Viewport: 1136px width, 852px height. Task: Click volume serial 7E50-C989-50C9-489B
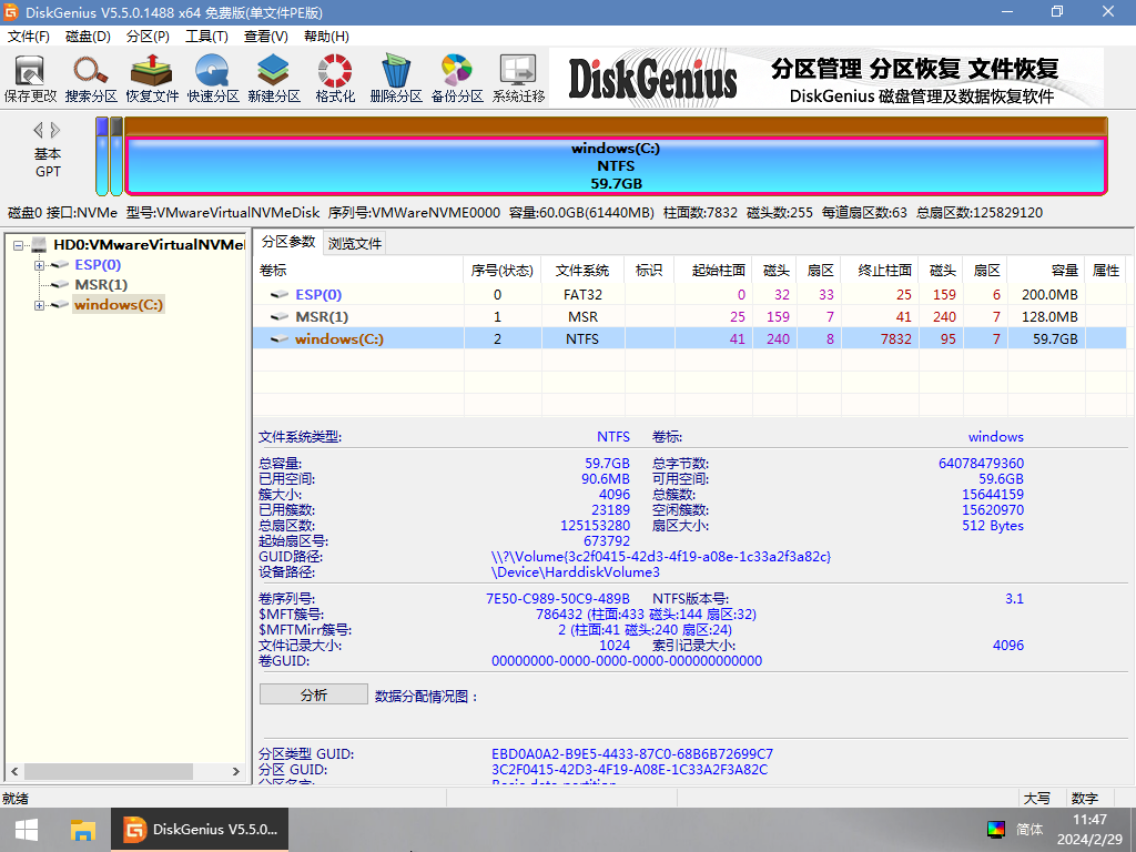tap(558, 598)
